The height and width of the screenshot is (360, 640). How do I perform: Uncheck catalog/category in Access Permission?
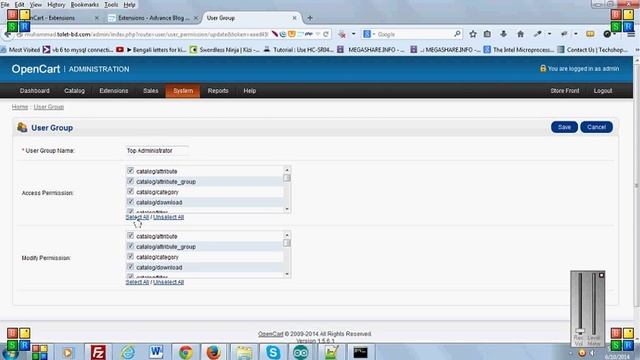[x=131, y=191]
